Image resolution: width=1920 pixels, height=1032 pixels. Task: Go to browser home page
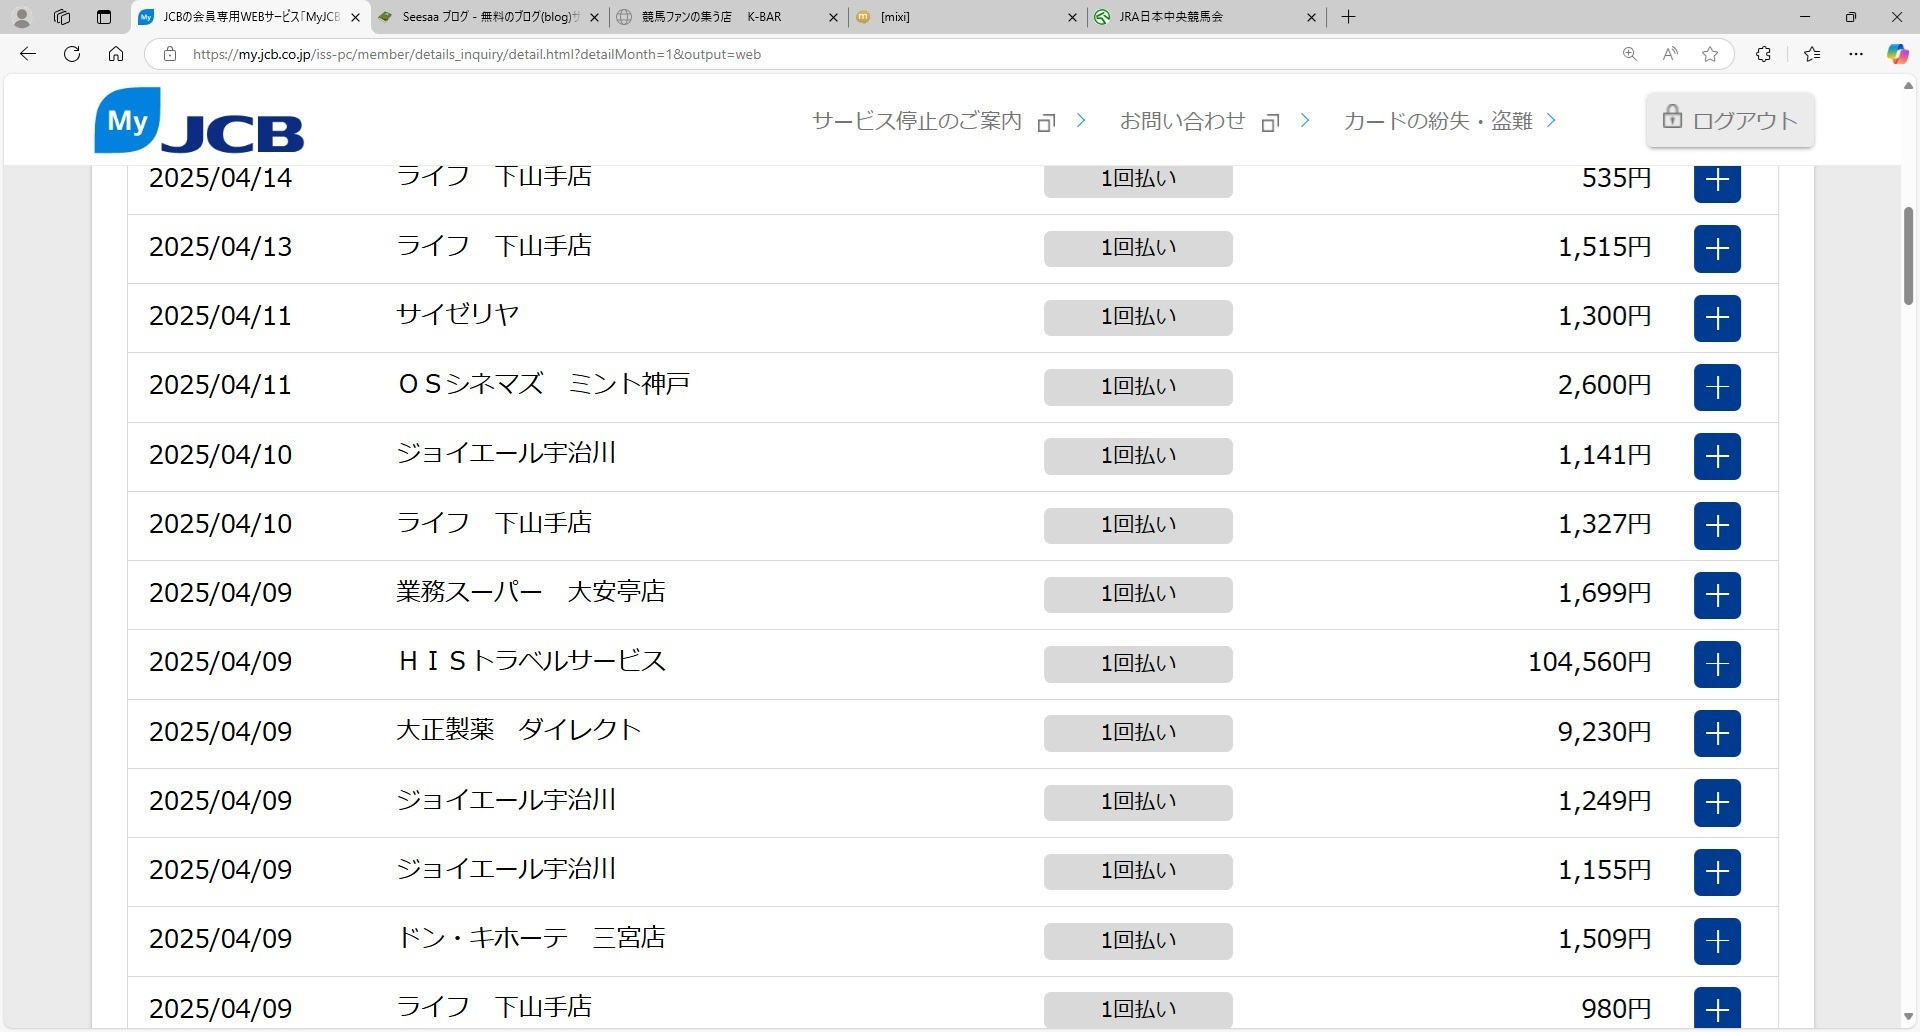click(x=116, y=54)
